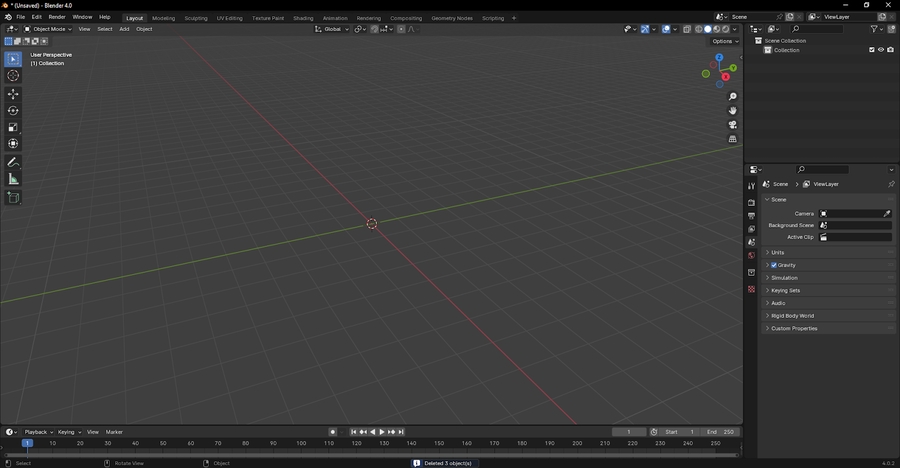Viewport: 900px width, 468px height.
Task: Open World properties tab
Action: coord(751,256)
